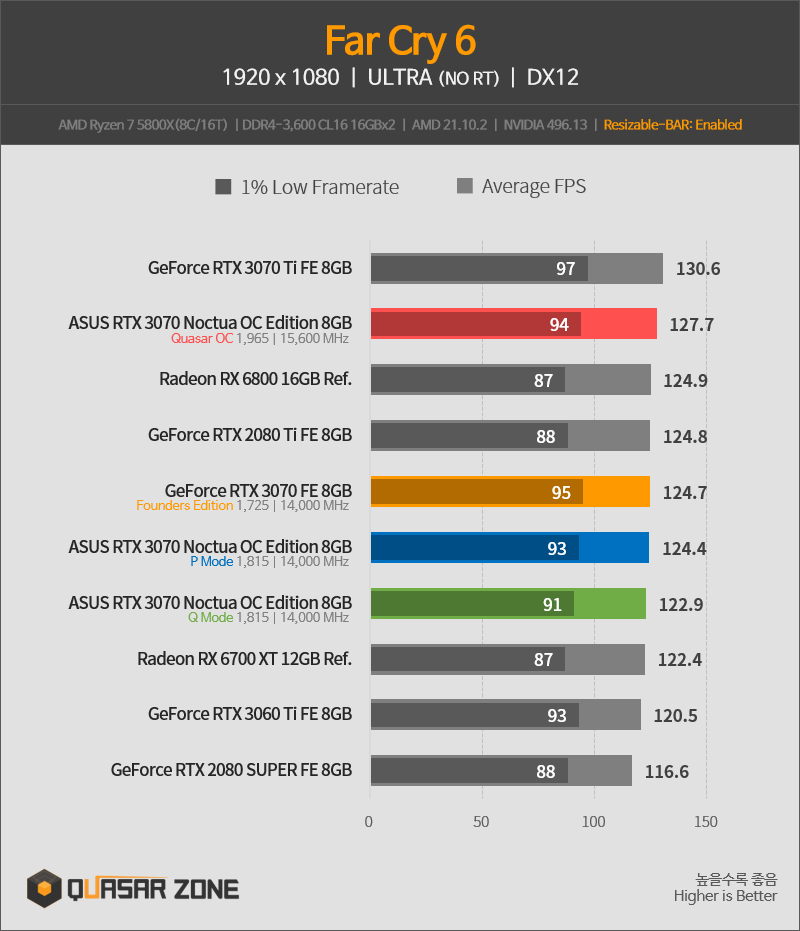Click the 97 value in top bar
800x931 pixels.
pos(565,269)
